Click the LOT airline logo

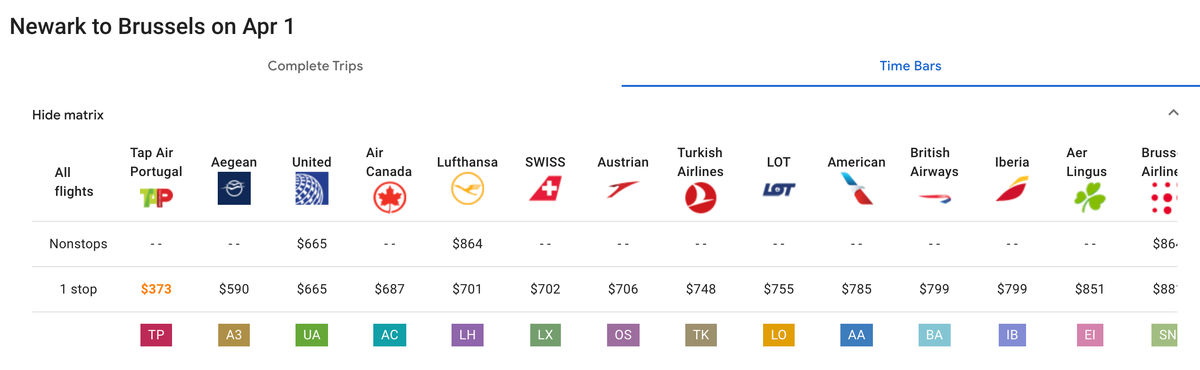[778, 189]
